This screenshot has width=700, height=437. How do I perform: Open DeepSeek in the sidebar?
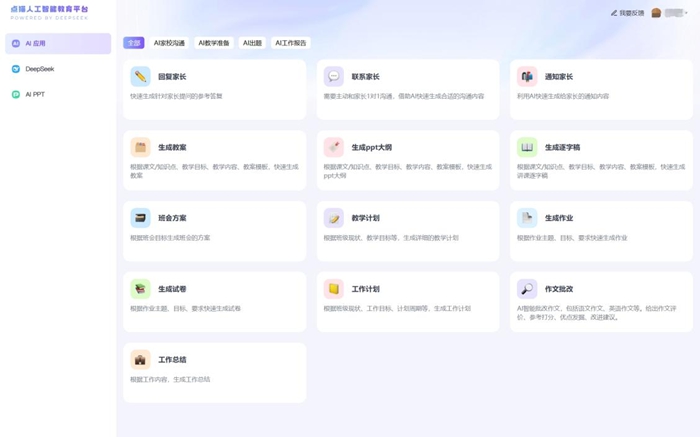point(40,69)
